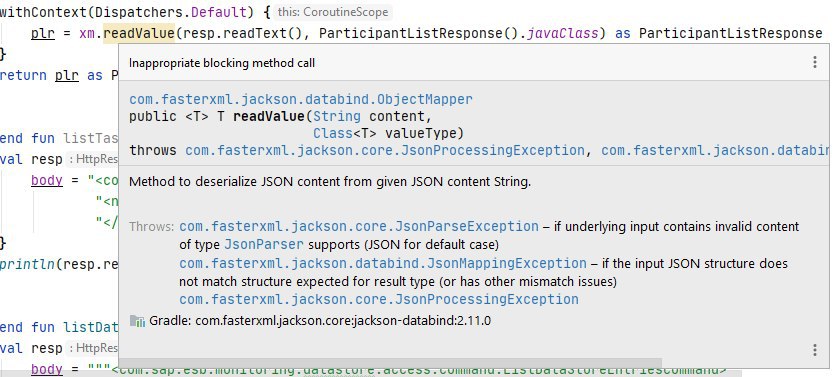
Task: Click the println(resp.re... statement
Action: point(59,264)
